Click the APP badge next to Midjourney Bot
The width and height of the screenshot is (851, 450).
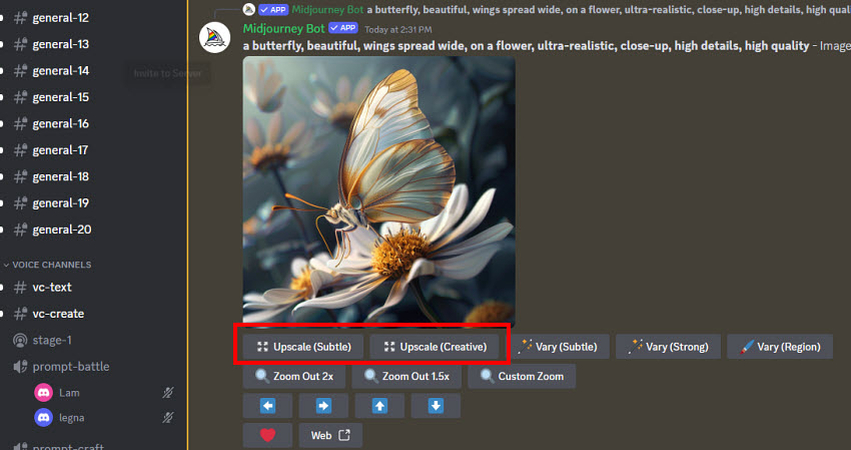pyautogui.click(x=343, y=28)
